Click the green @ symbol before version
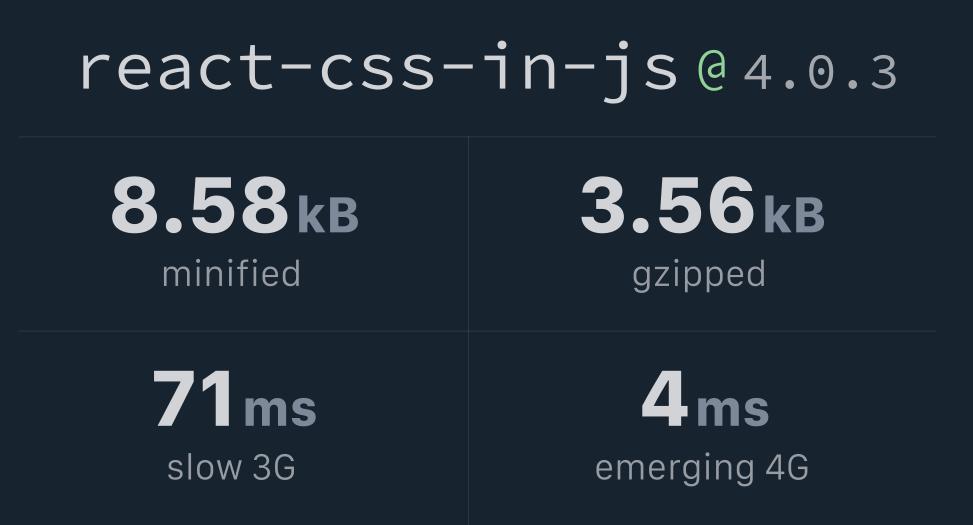The height and width of the screenshot is (525, 973). 711,71
